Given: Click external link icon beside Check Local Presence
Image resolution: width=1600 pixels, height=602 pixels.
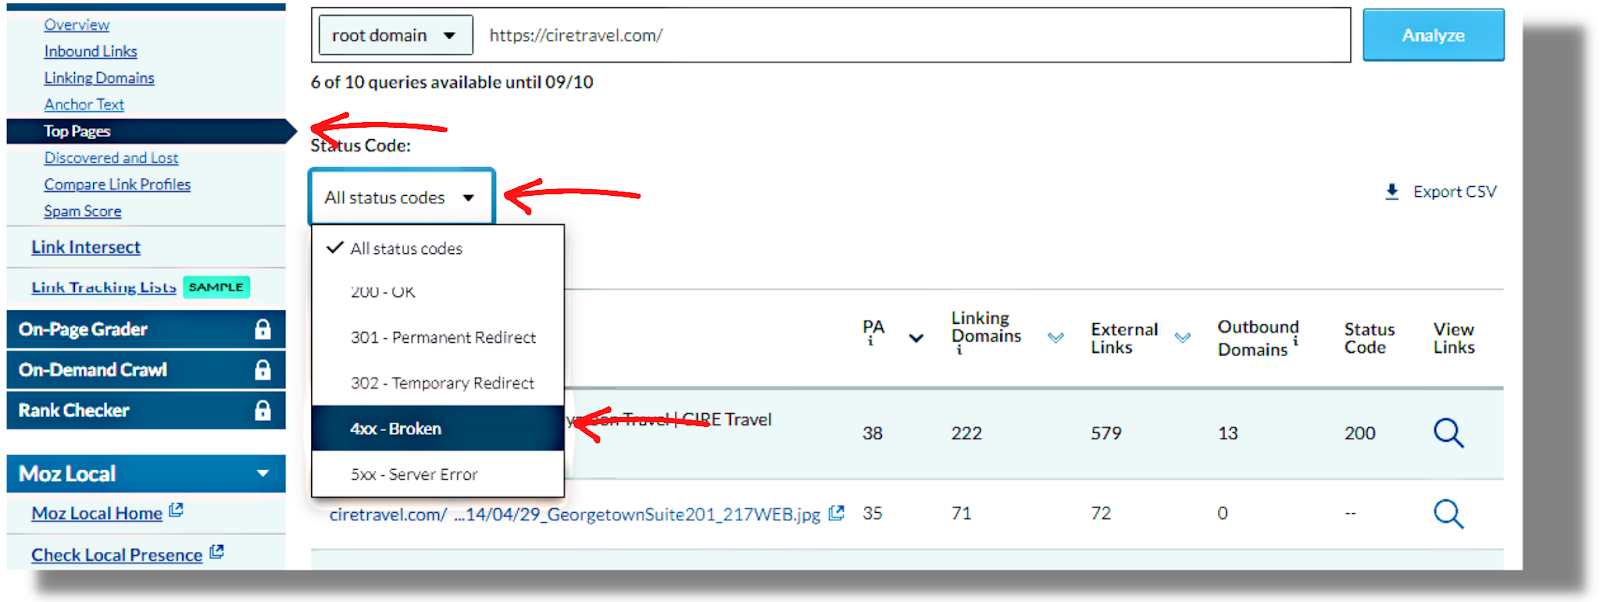Looking at the screenshot, I should pyautogui.click(x=217, y=551).
